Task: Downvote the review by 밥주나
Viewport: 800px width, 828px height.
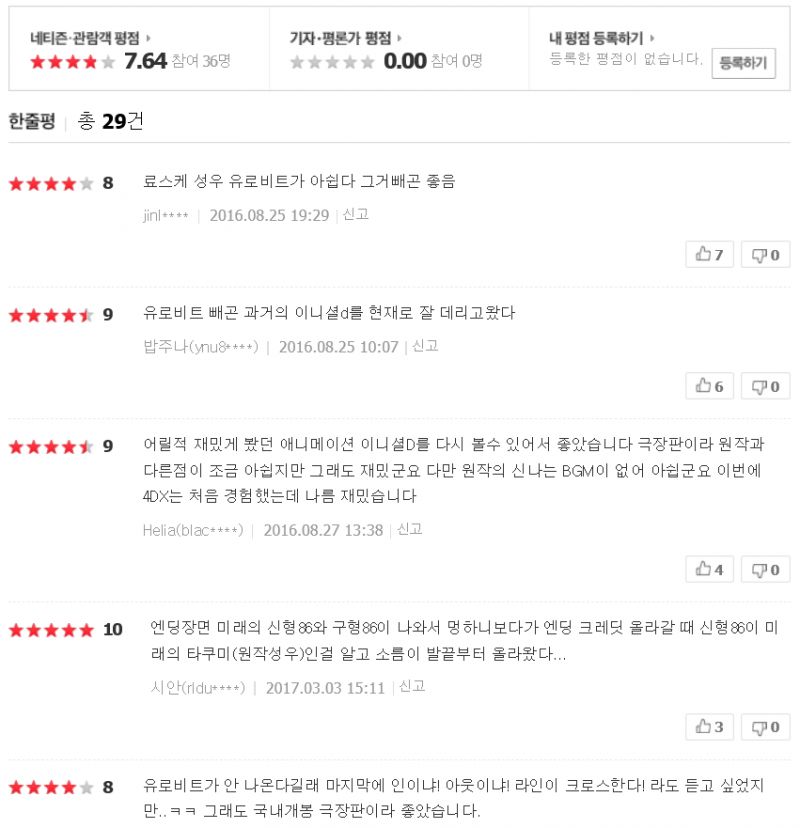Action: [765, 386]
